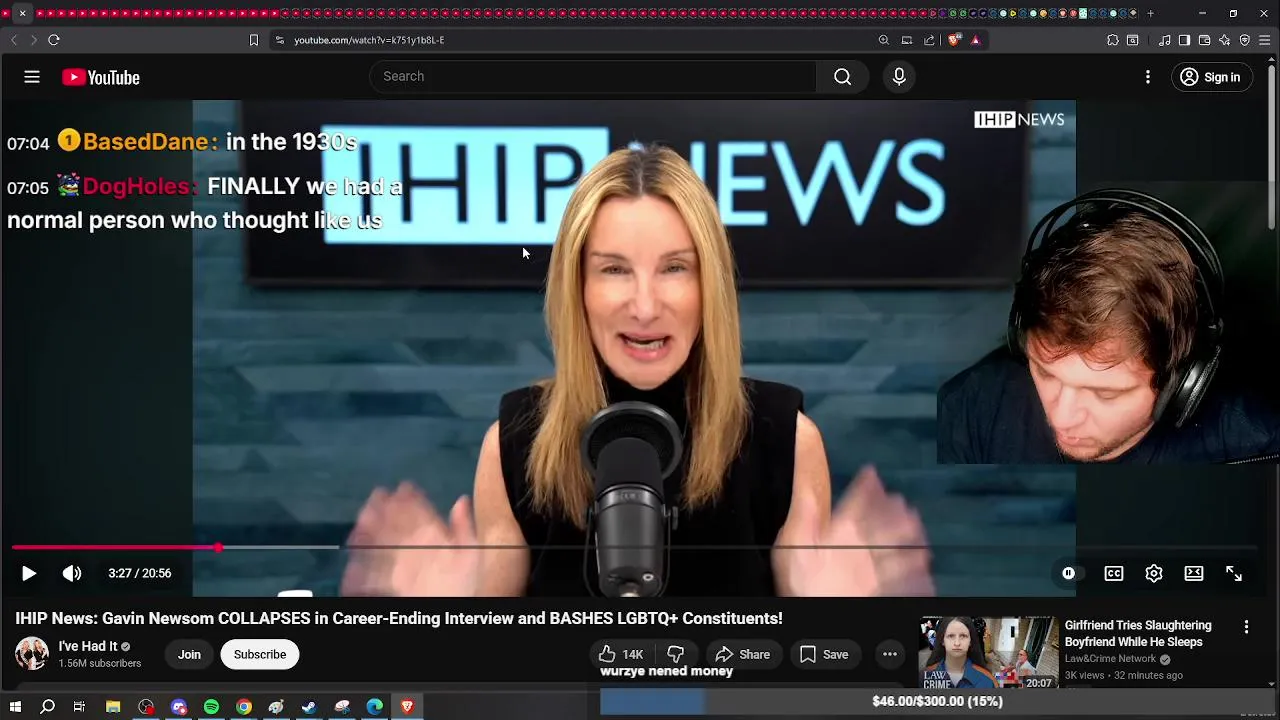This screenshot has height=720, width=1280.
Task: Open browser extensions puzzle icon
Action: 1113,40
